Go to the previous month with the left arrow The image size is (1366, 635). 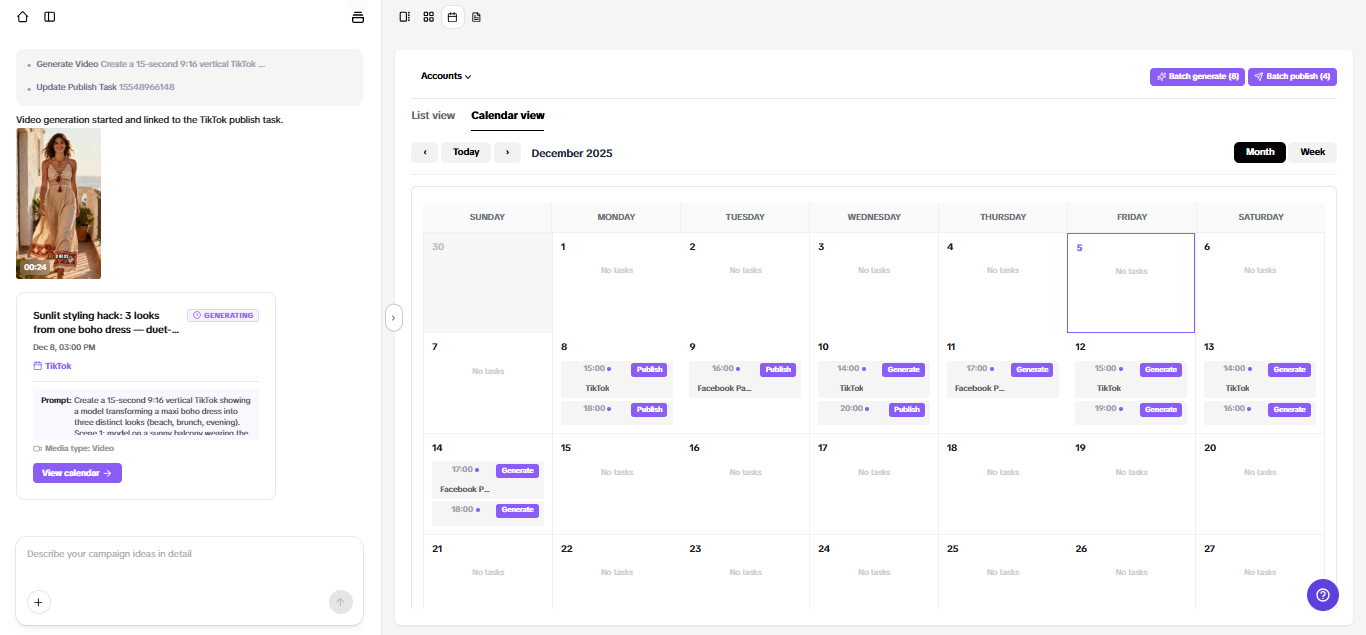point(424,152)
